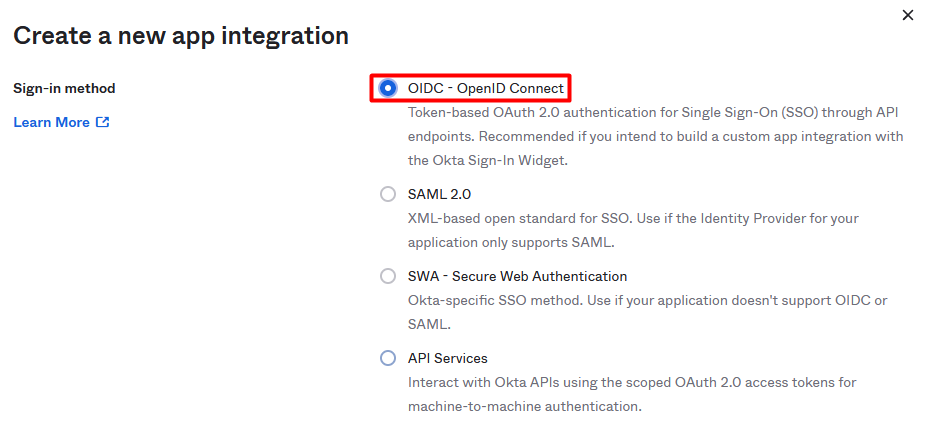Click the SAML 2.0 option label

(439, 194)
